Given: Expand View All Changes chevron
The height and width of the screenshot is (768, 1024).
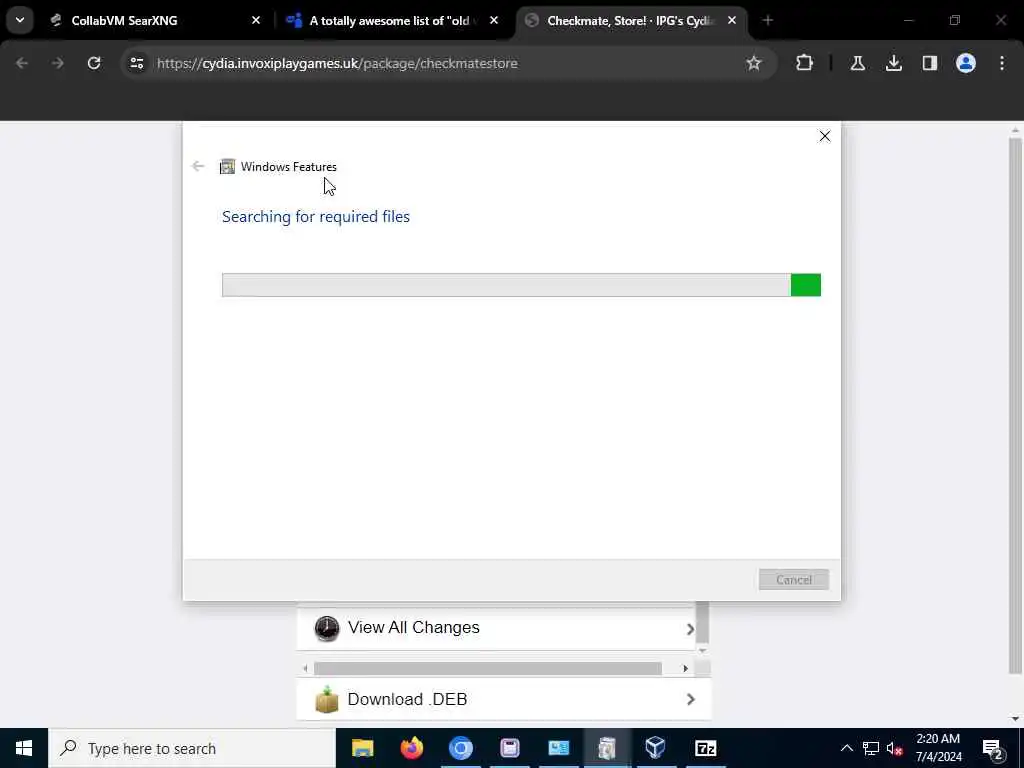Looking at the screenshot, I should tap(690, 629).
